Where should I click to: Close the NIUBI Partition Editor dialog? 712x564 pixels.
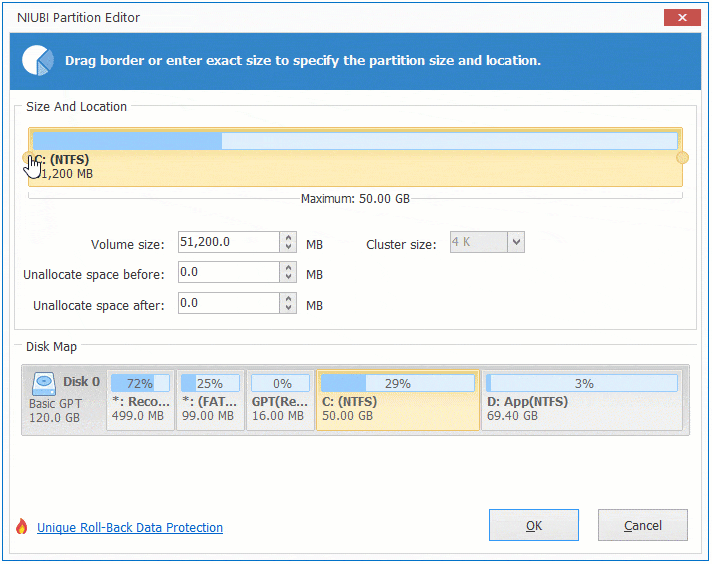pyautogui.click(x=682, y=17)
